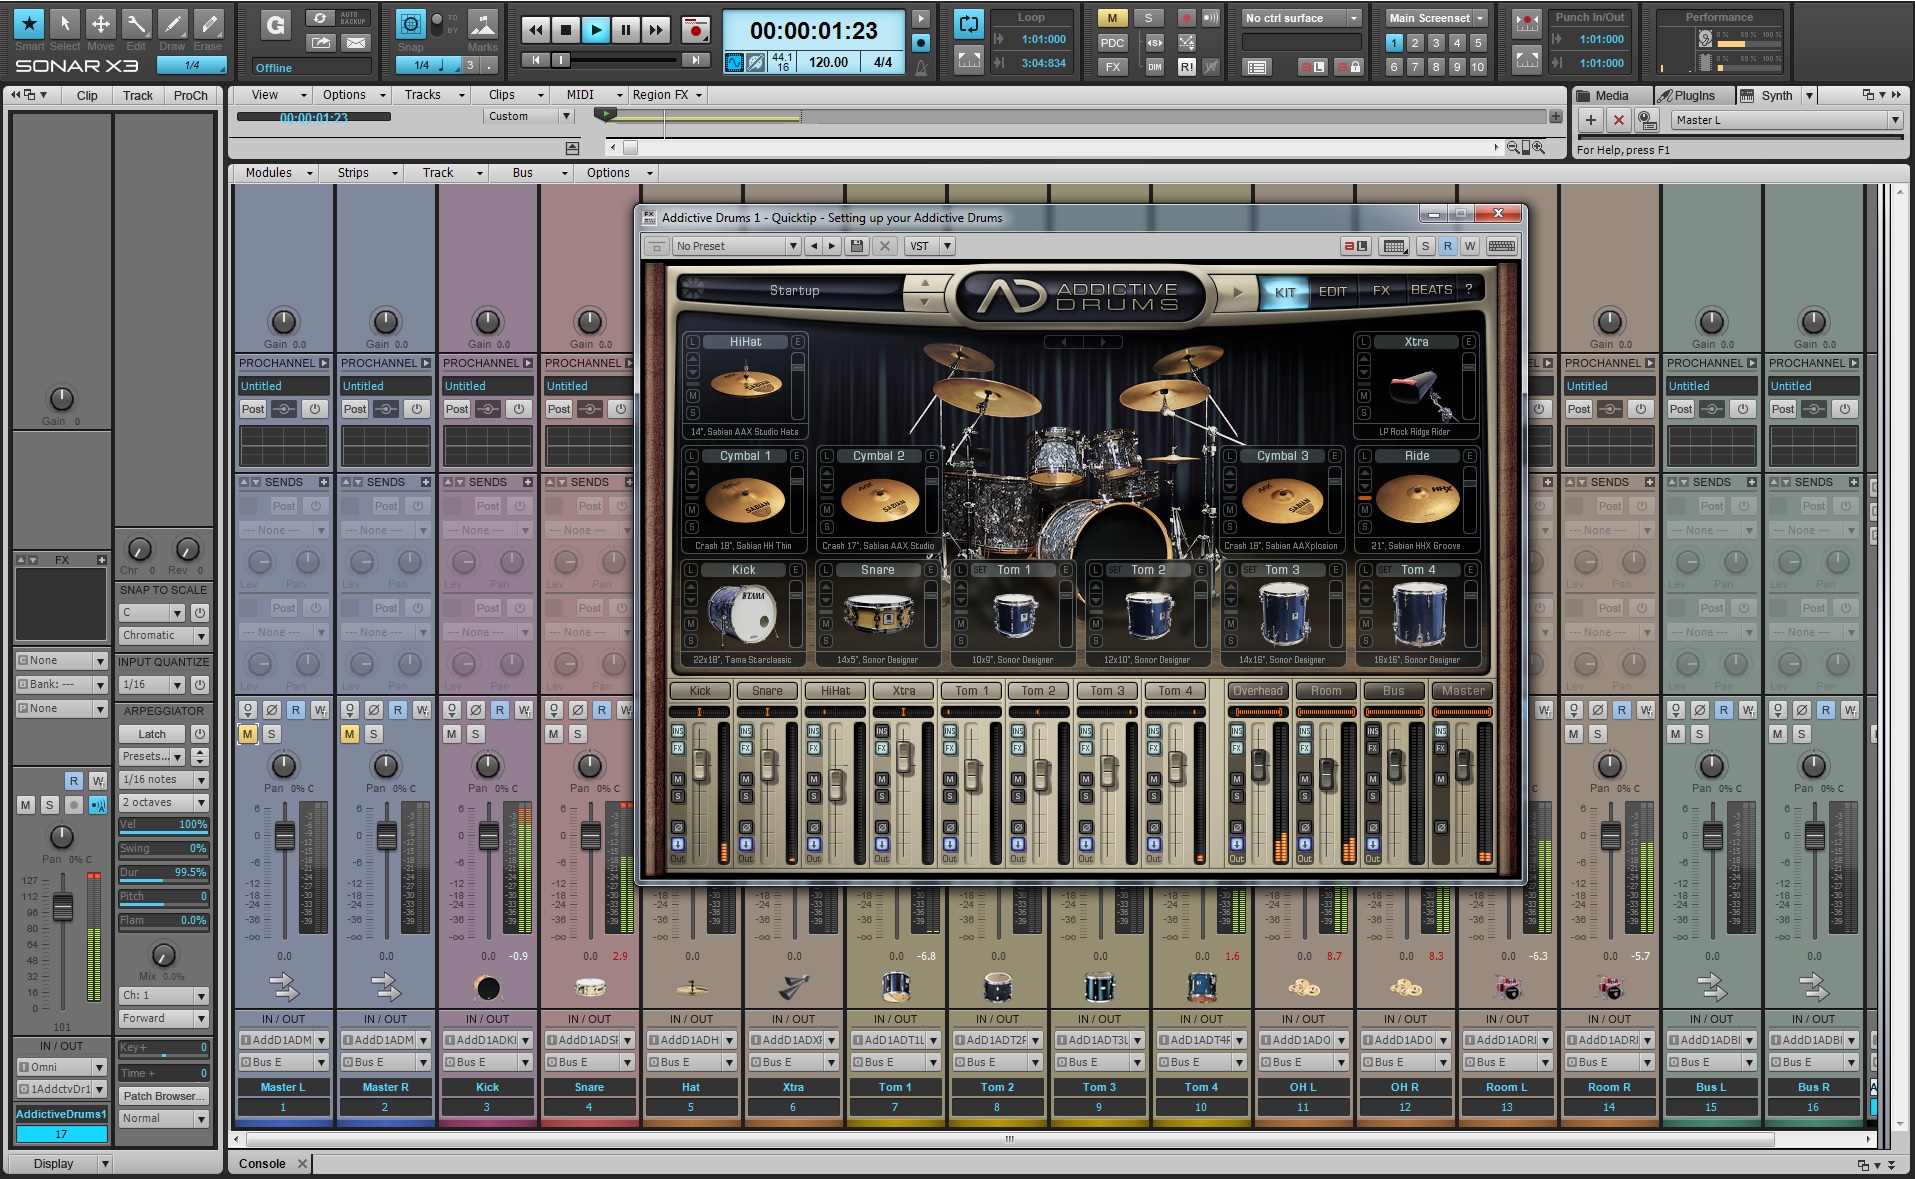The image size is (1915, 1179).
Task: Select the Snare drum kit piece
Action: pyautogui.click(x=878, y=613)
